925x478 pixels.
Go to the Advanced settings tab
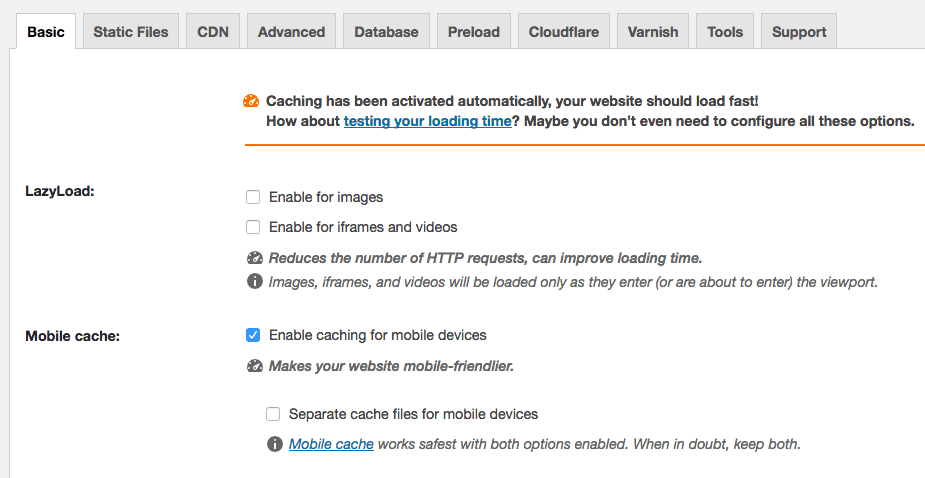(x=291, y=32)
